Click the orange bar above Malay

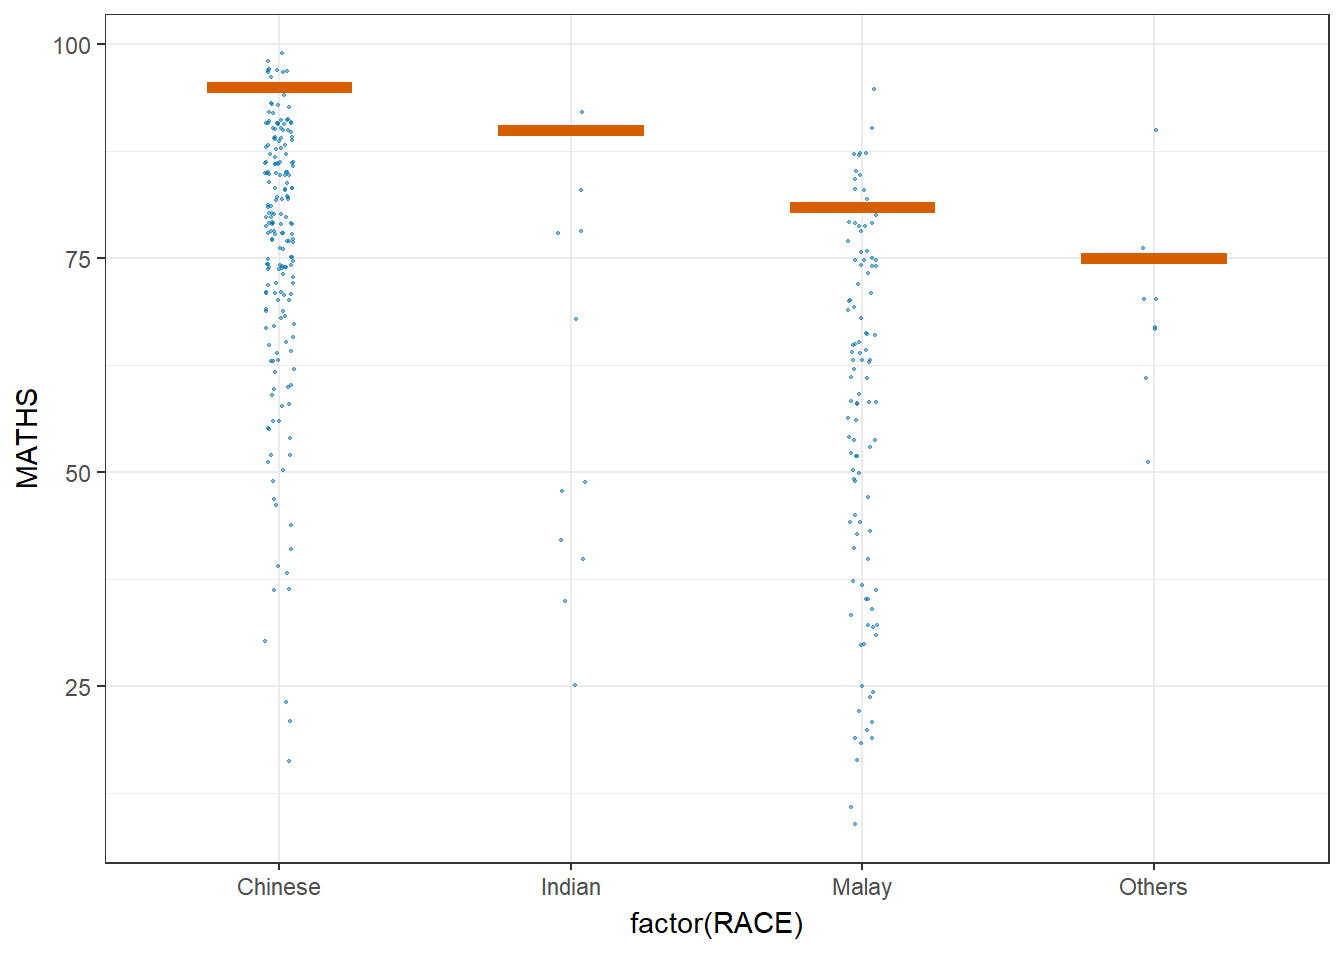pyautogui.click(x=862, y=208)
